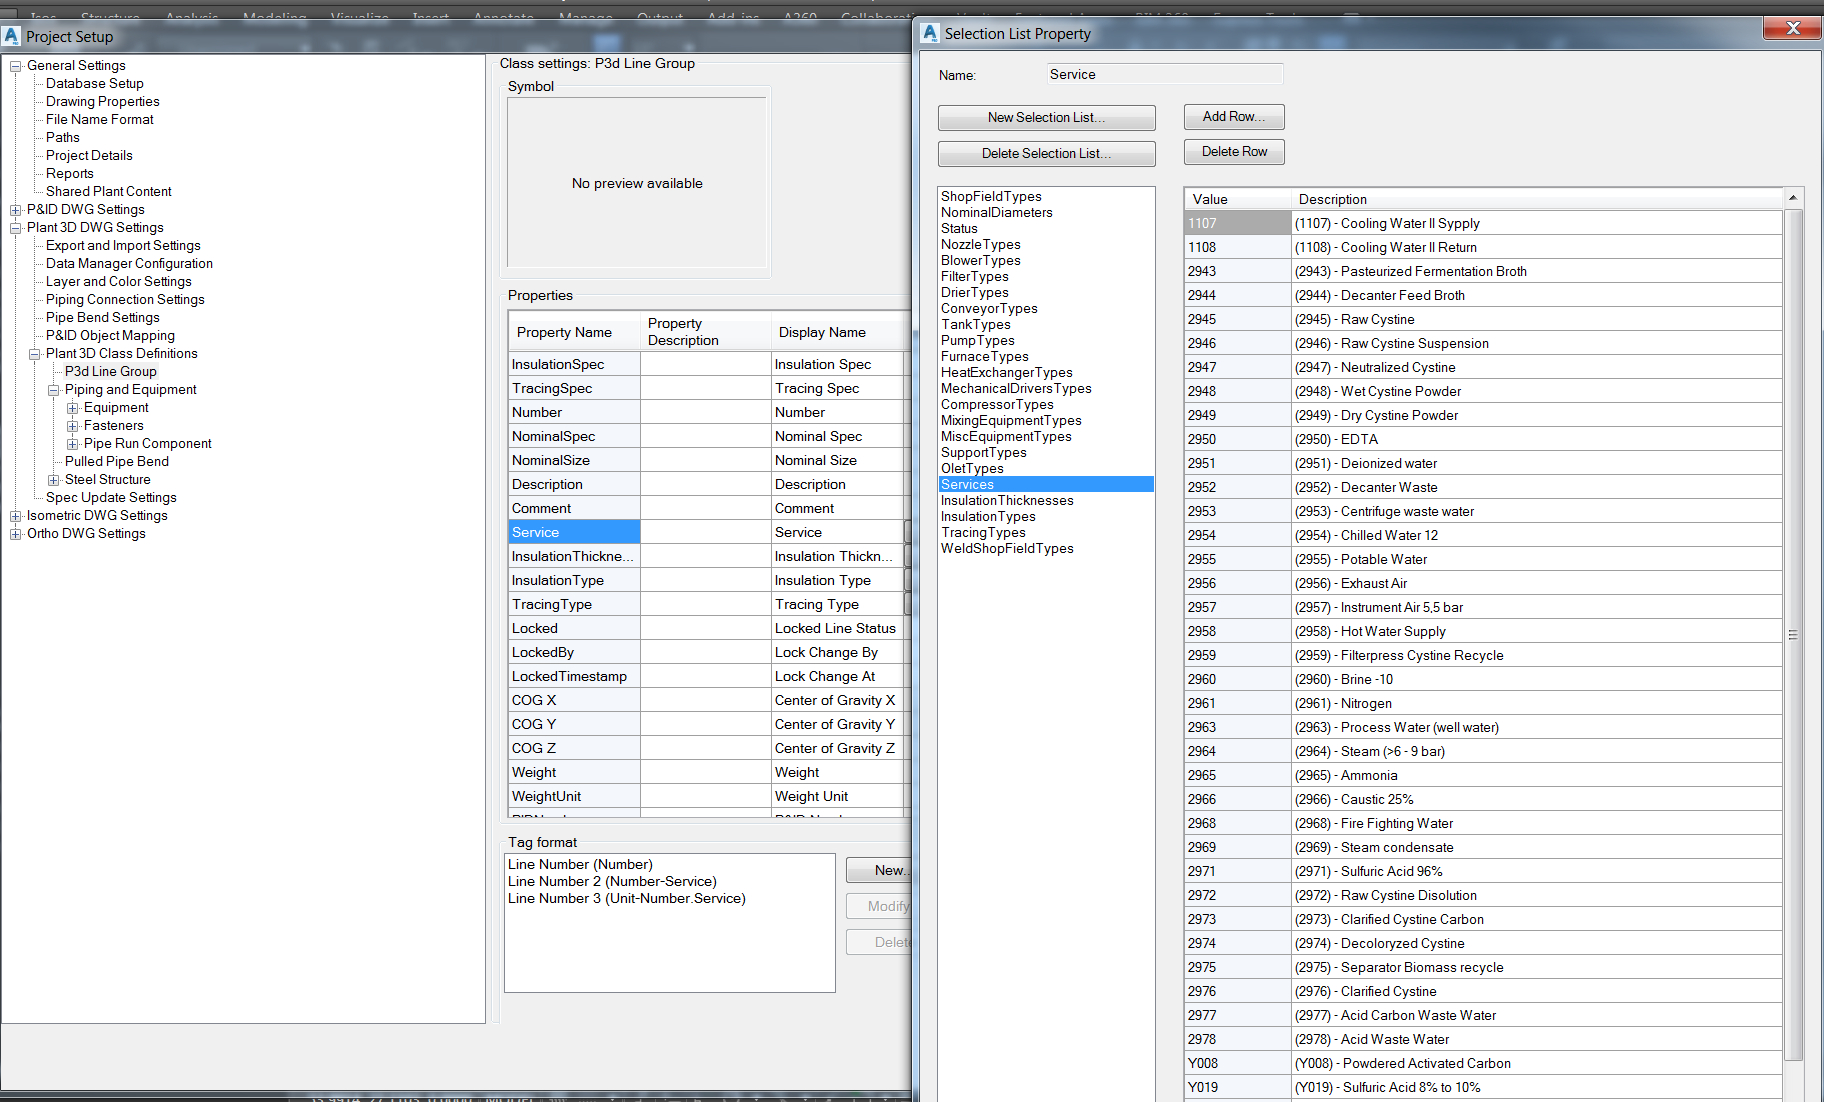Select the InsulationSpec property row
1824x1102 pixels.
574,365
